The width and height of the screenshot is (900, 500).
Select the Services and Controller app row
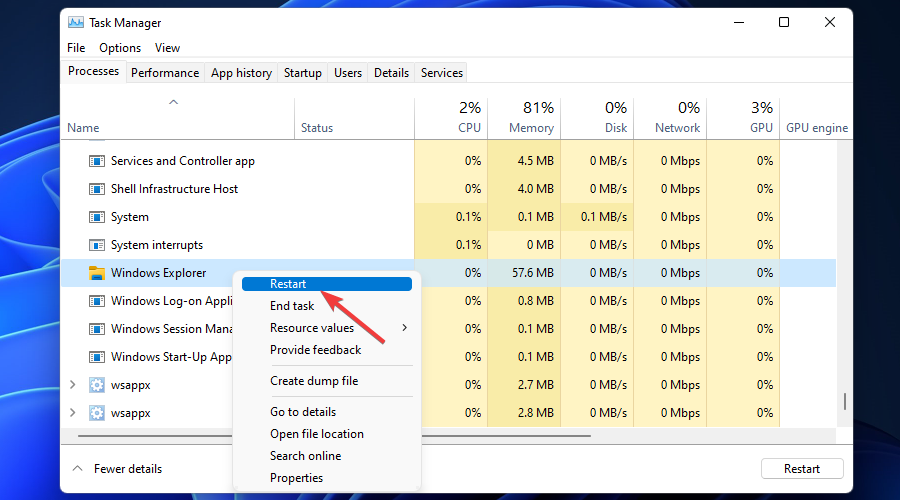pyautogui.click(x=448, y=161)
